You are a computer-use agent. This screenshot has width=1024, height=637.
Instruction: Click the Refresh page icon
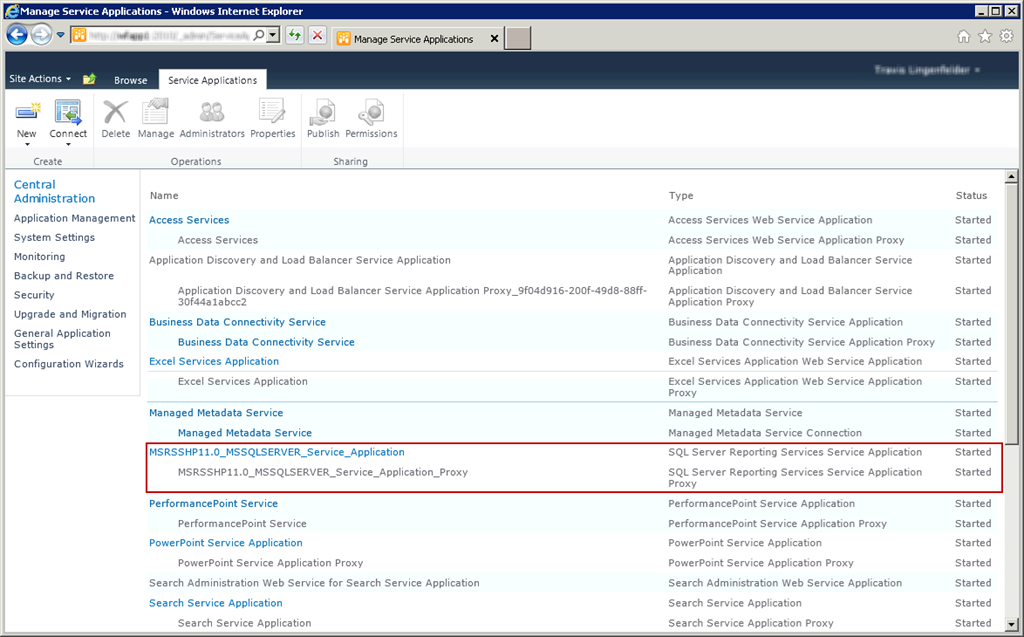tap(295, 35)
